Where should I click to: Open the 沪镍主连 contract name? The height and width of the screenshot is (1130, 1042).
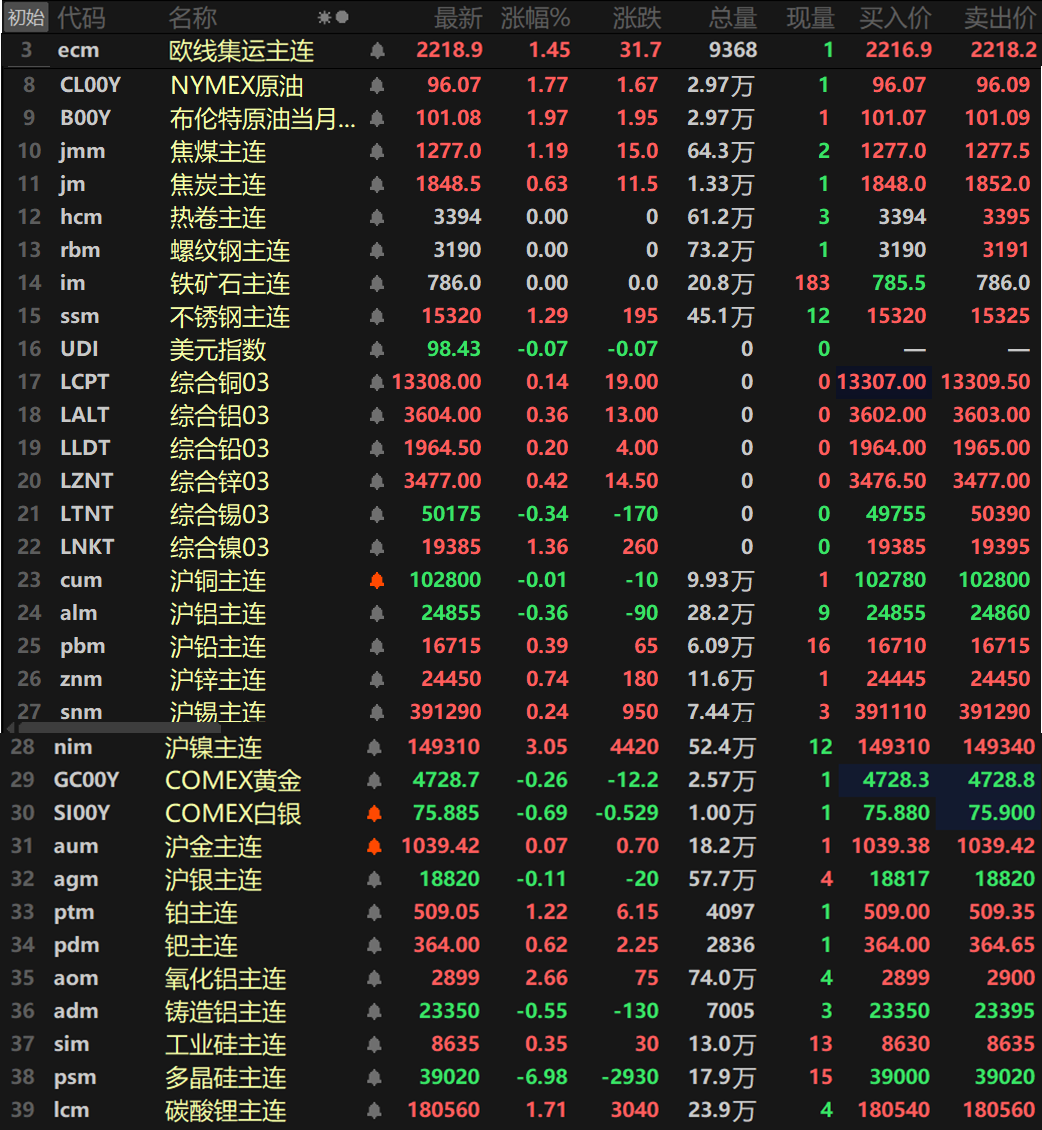[x=213, y=747]
